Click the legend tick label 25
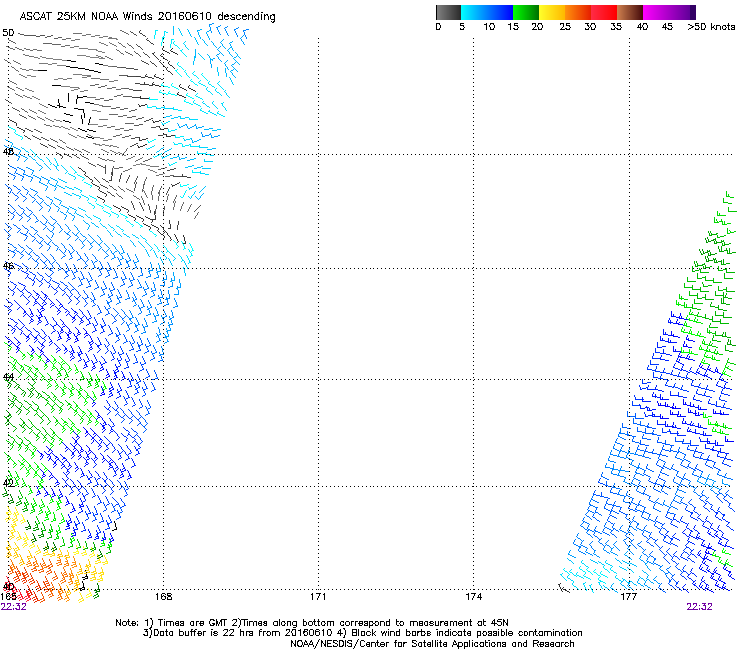Viewport: 740px width, 650px height. tap(565, 27)
